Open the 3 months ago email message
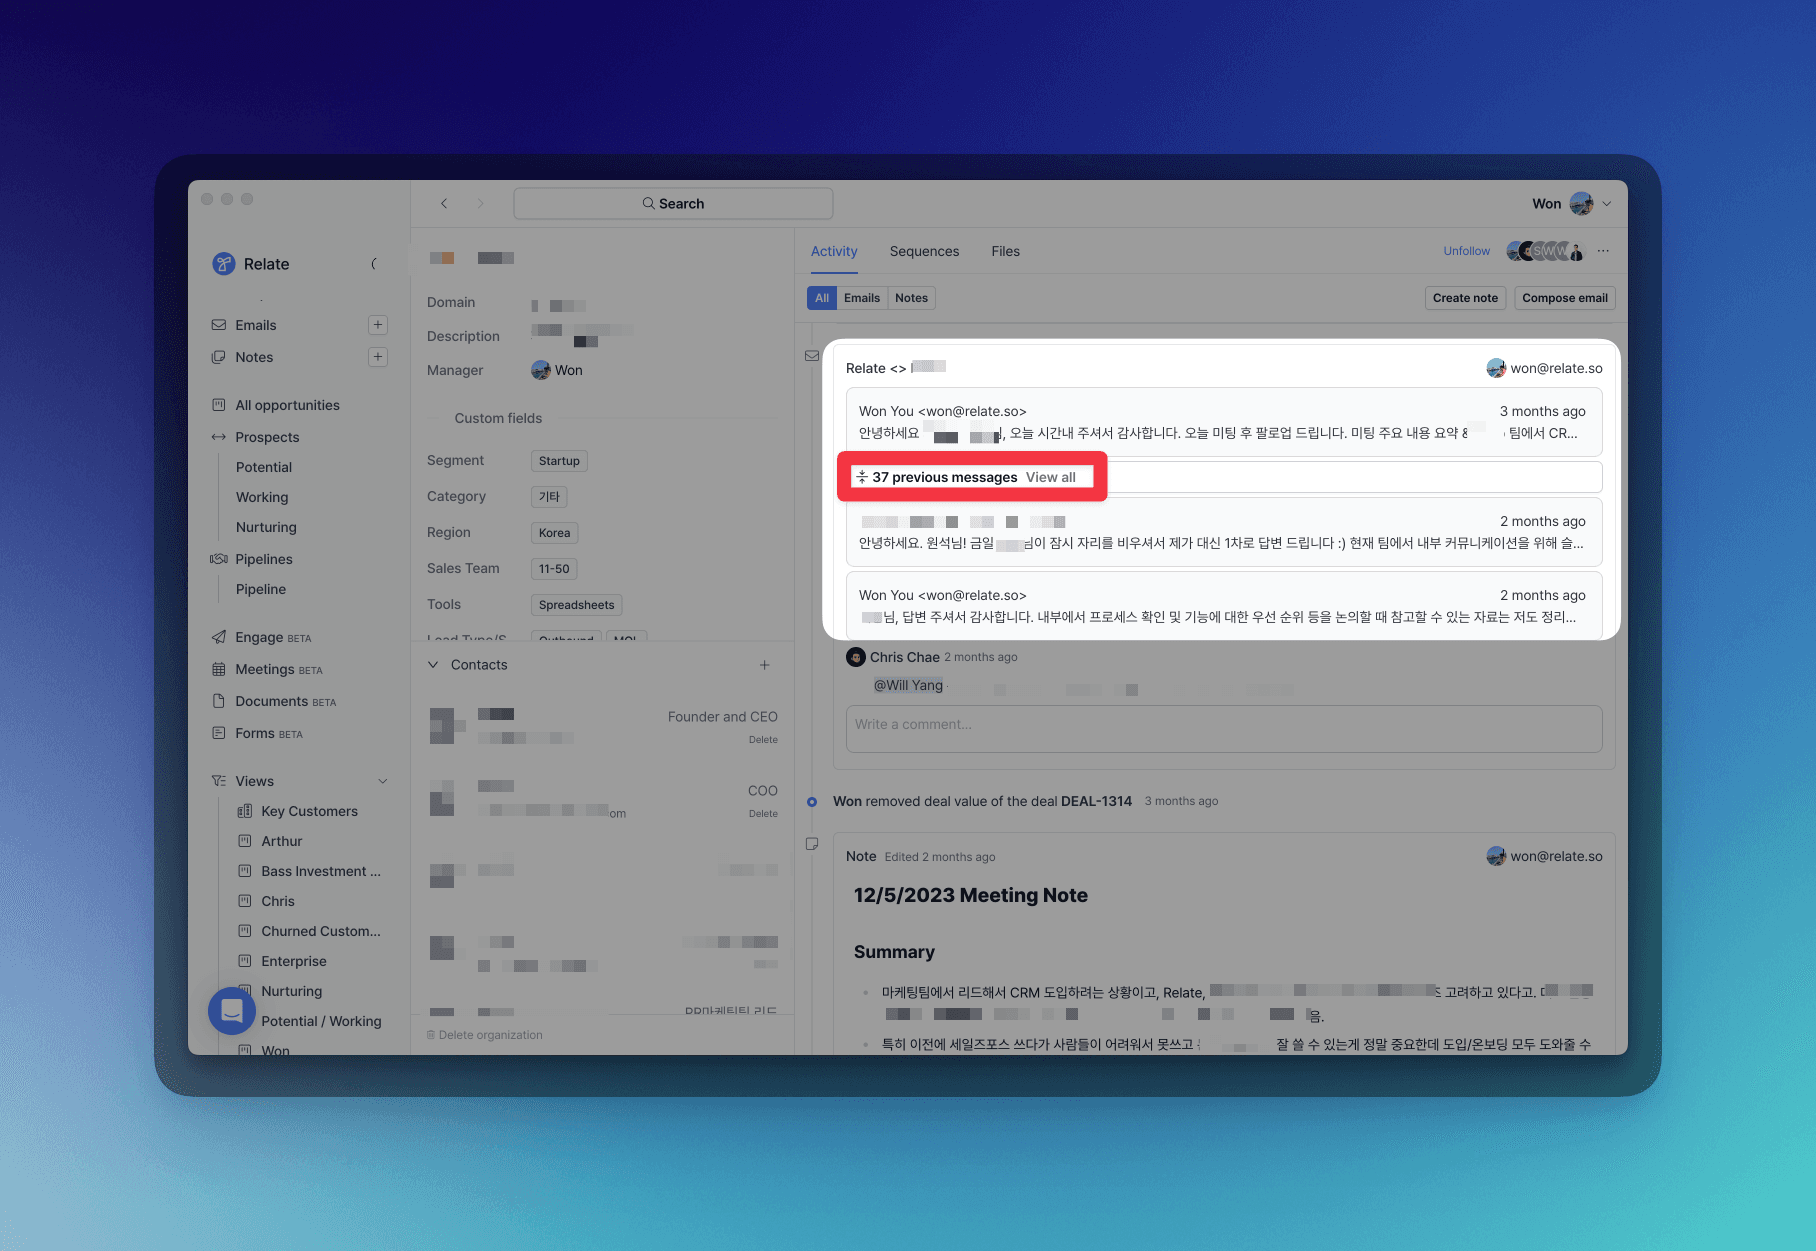This screenshot has height=1251, width=1816. [x=1224, y=422]
